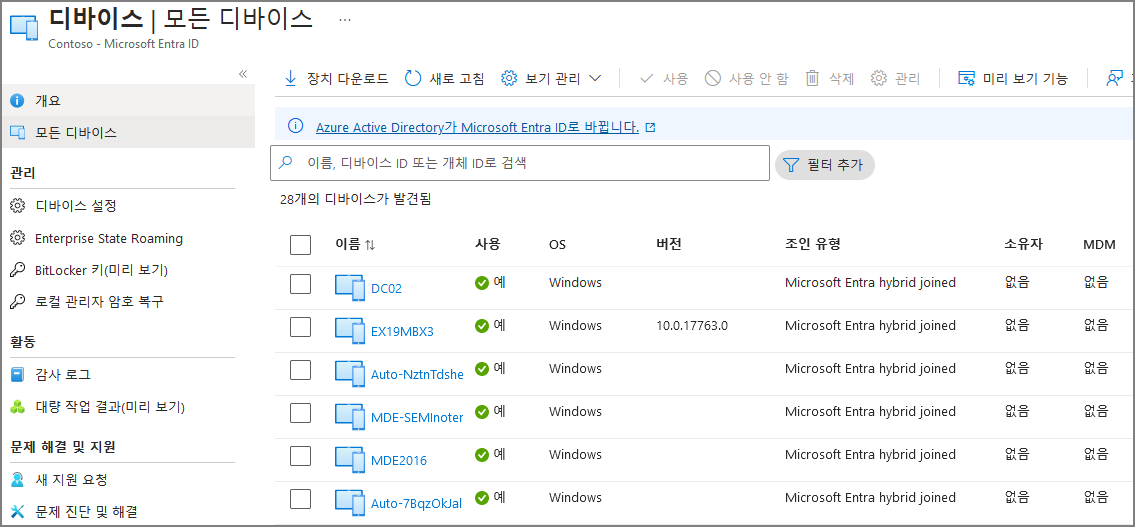
Task: Click the feedback person icon
Action: pos(1114,79)
